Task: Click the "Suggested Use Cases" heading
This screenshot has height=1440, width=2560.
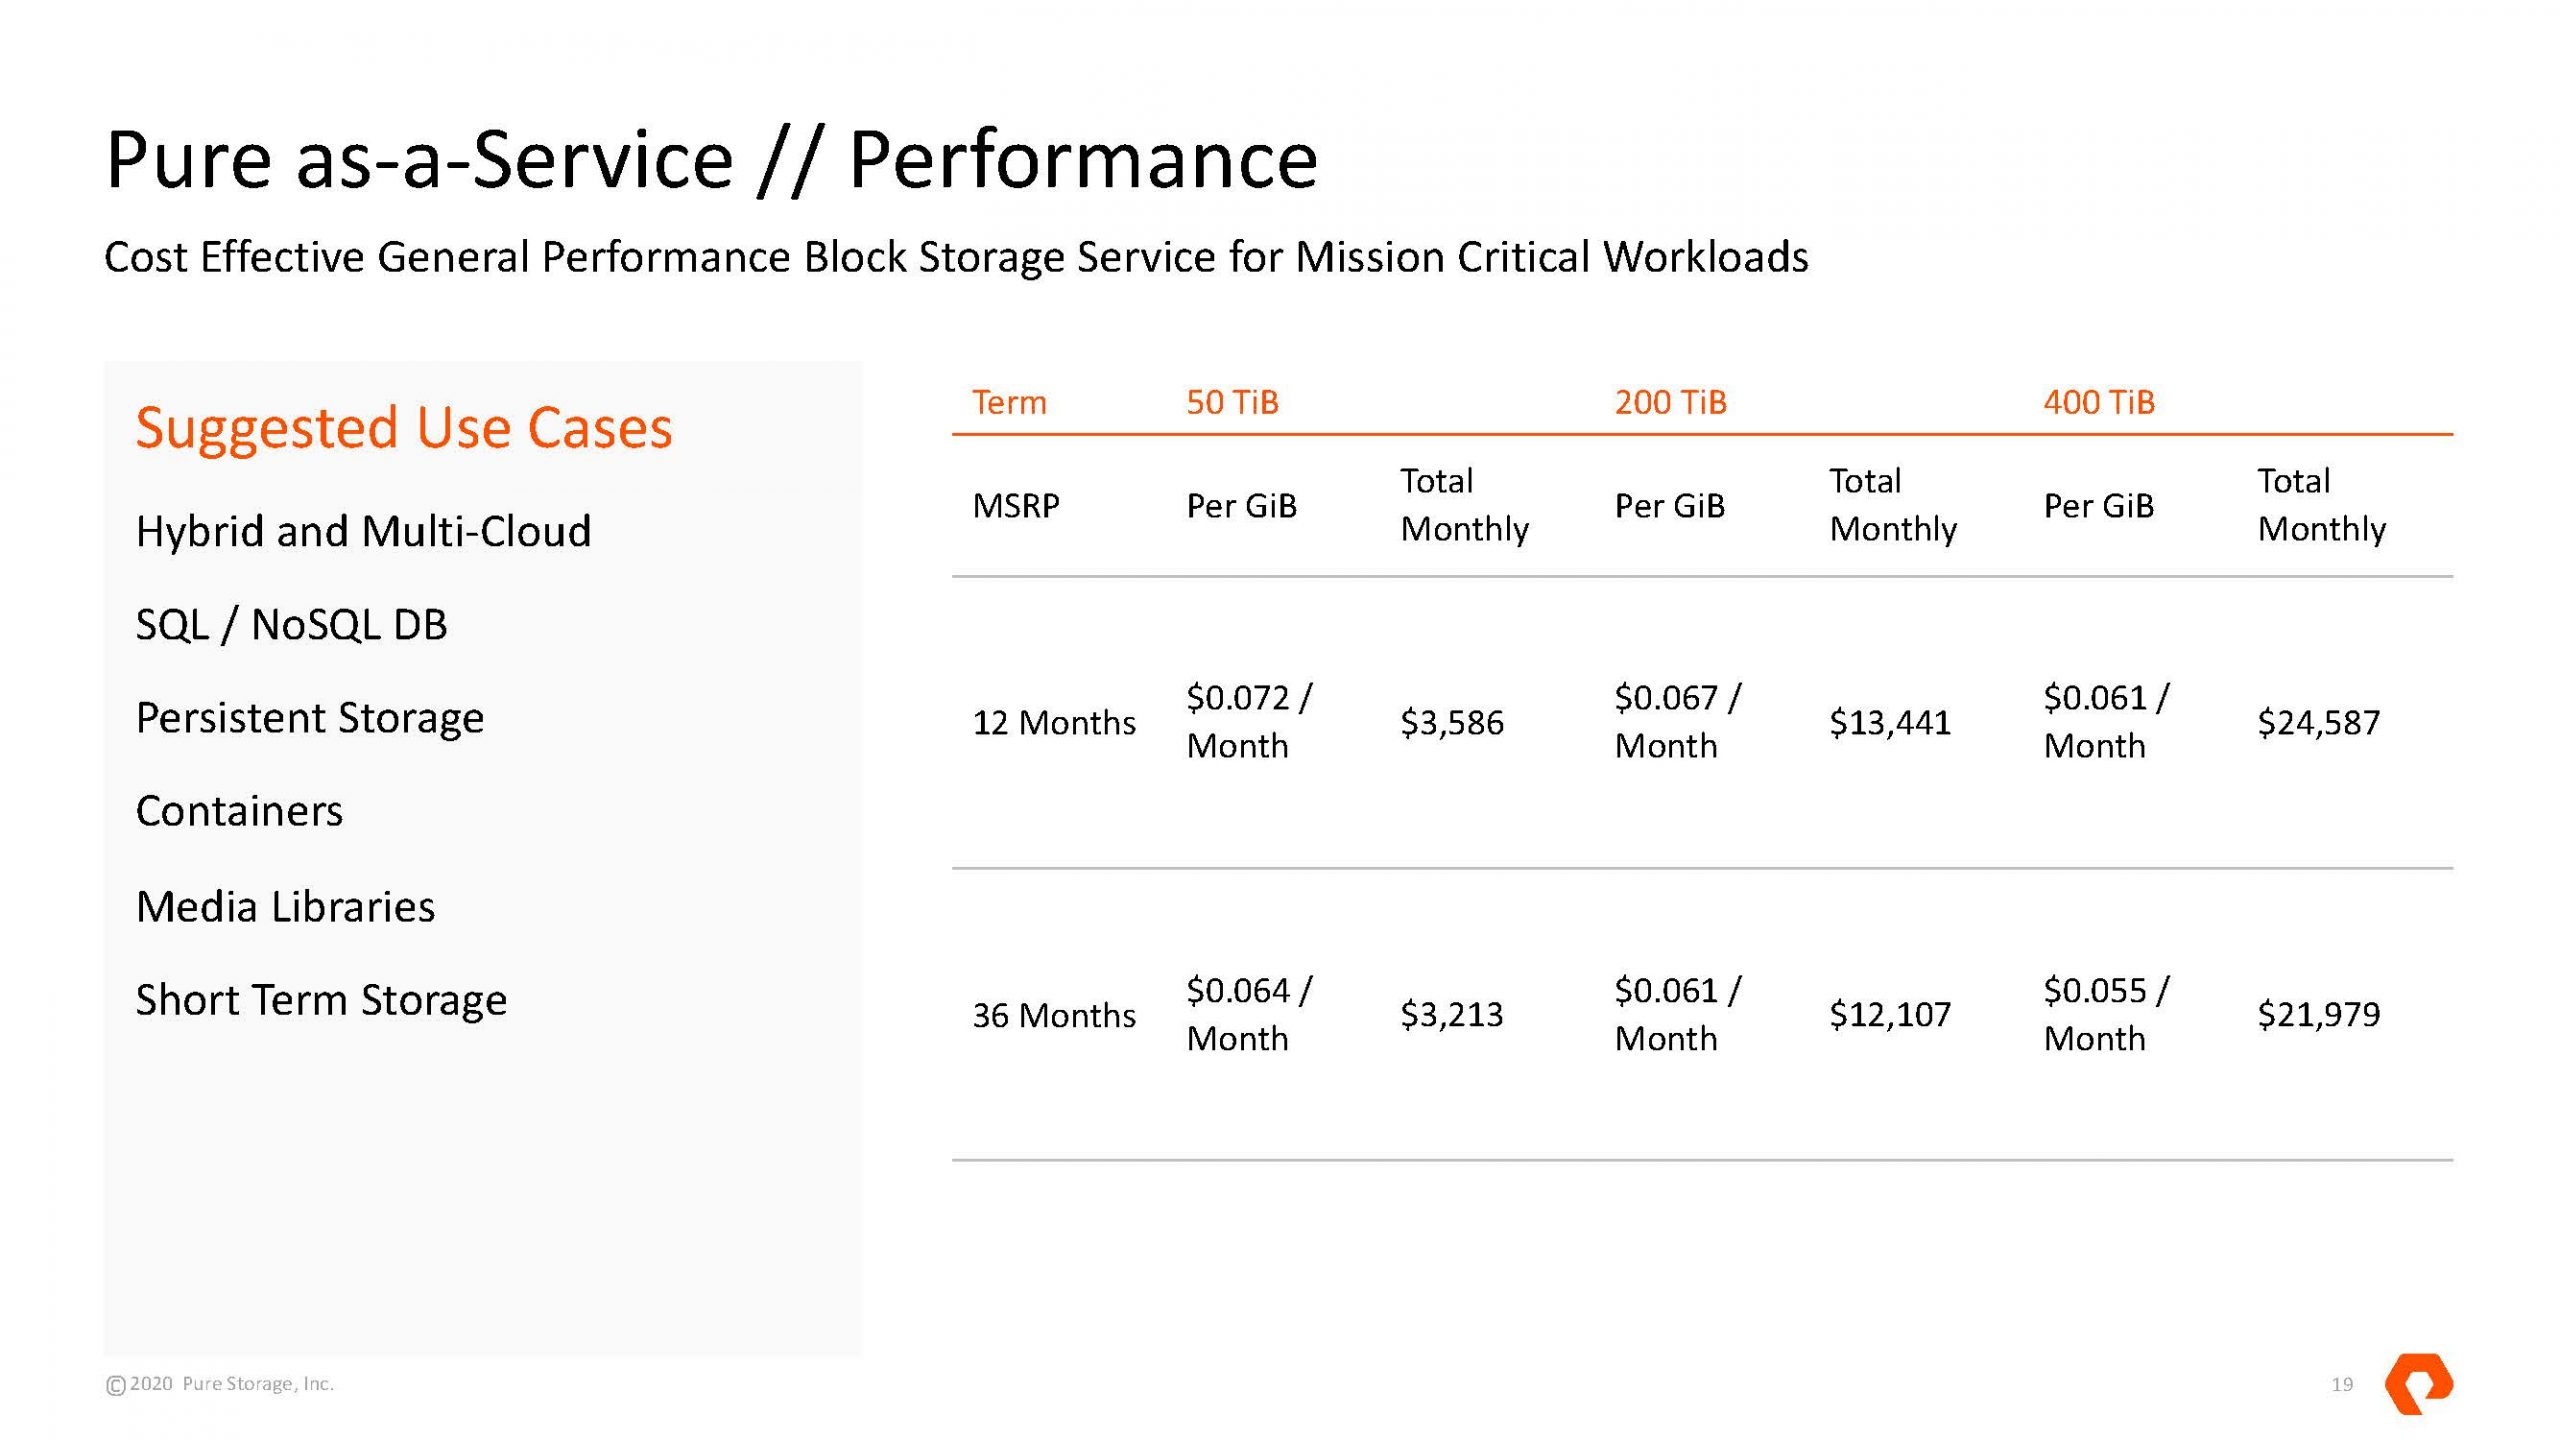Action: 404,428
